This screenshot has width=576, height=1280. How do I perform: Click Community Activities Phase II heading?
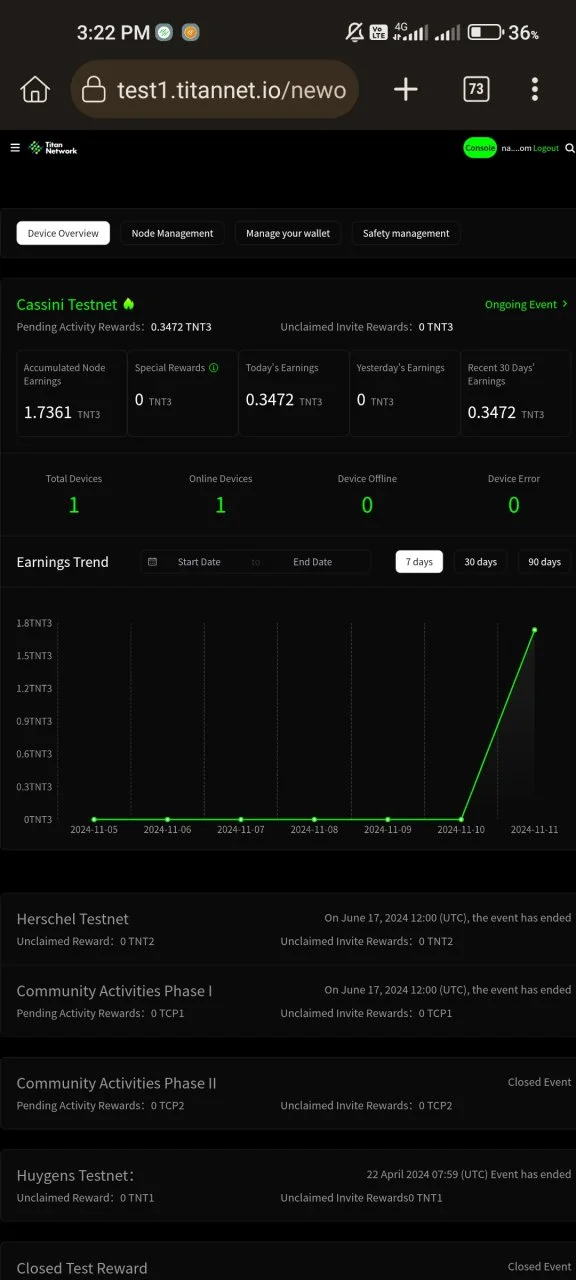(117, 1083)
